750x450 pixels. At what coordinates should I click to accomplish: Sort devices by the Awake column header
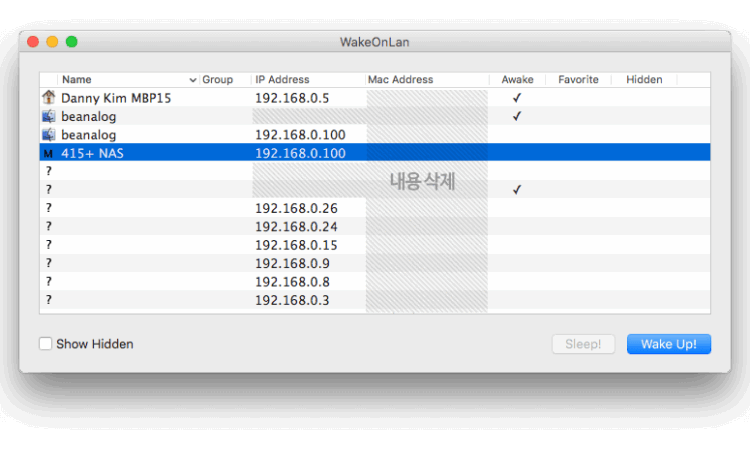(517, 80)
